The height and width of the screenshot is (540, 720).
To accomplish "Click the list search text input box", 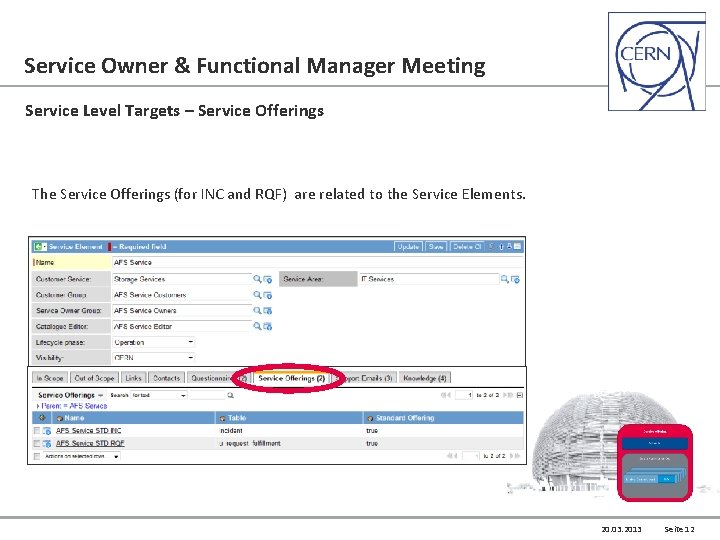I will click(x=207, y=395).
